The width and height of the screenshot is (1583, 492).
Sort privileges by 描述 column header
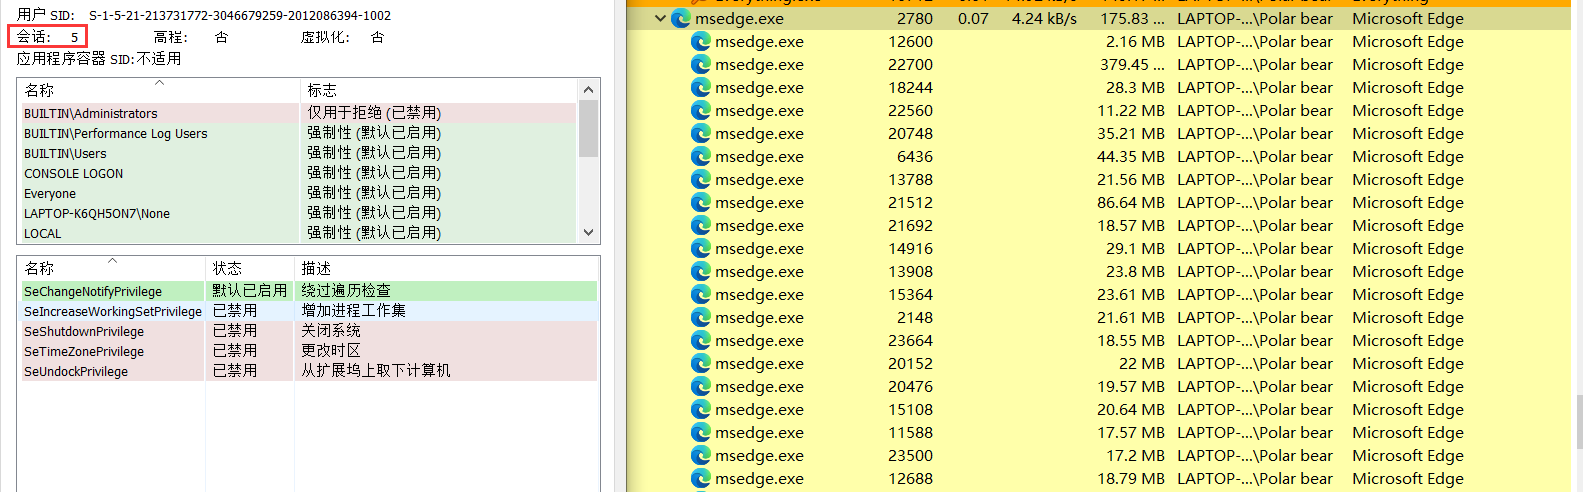[446, 268]
